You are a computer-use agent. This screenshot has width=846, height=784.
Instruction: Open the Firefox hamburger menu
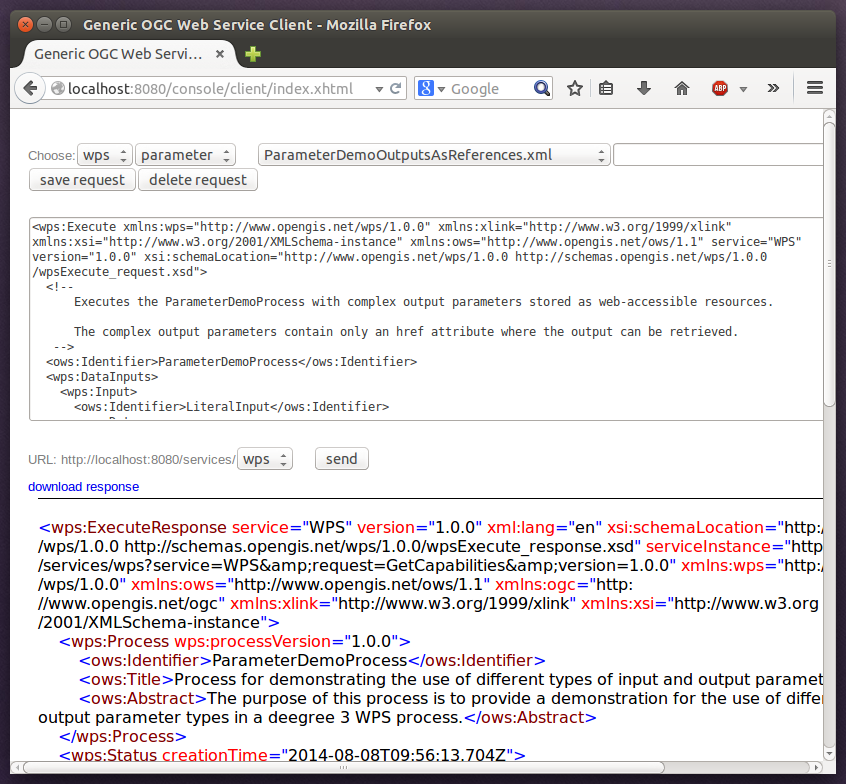[815, 88]
